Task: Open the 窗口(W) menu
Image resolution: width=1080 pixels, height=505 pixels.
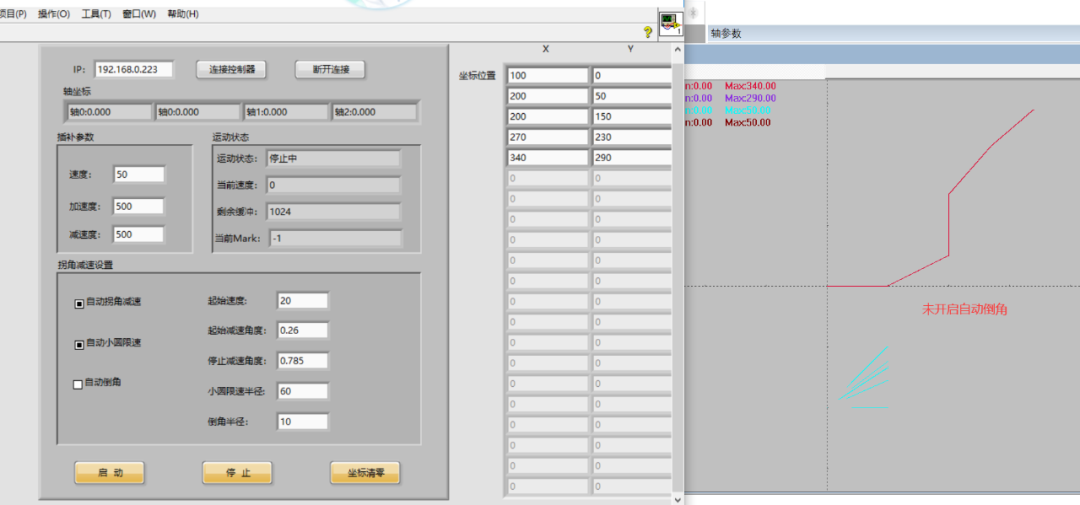Action: click(139, 14)
